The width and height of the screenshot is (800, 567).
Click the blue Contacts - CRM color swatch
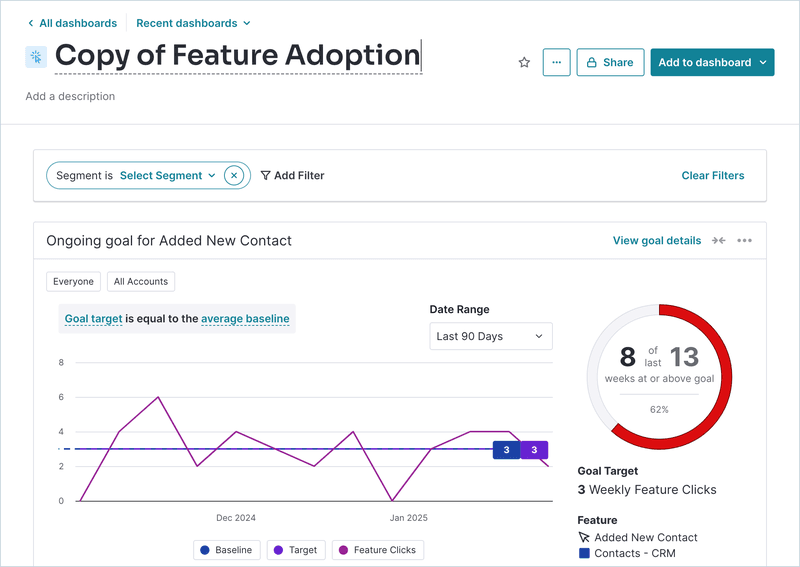click(584, 553)
